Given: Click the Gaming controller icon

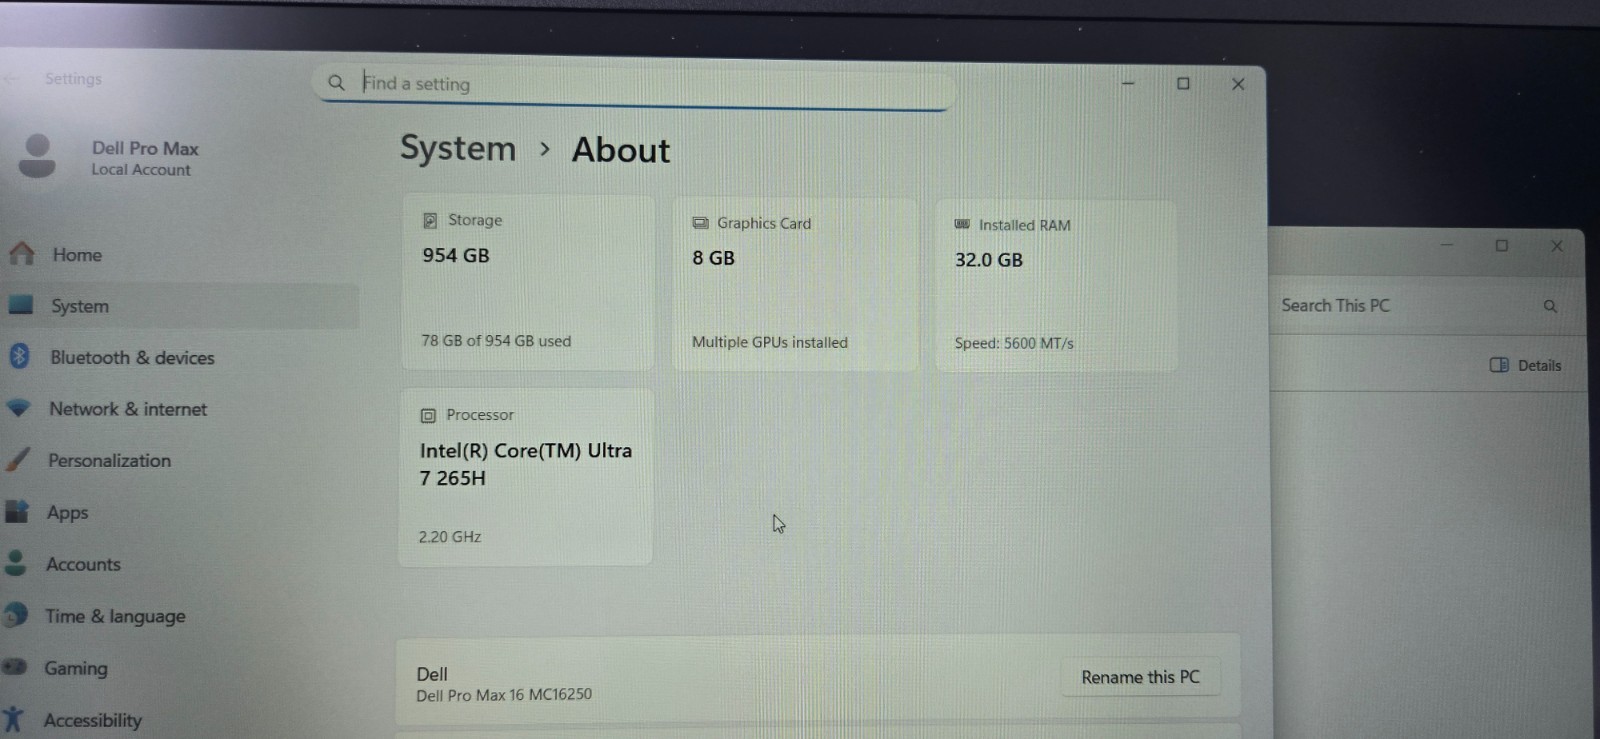Looking at the screenshot, I should point(14,667).
